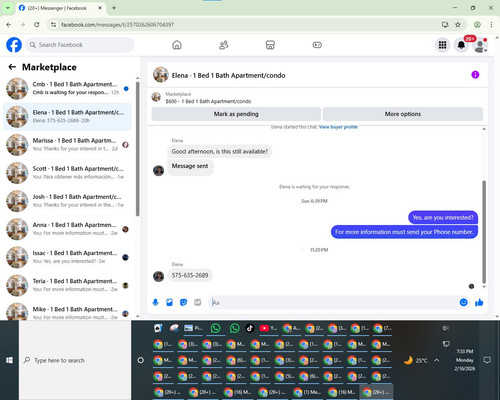Screen dimensions: 500x400
Task: Click the Chrome address bar URL
Action: (x=117, y=25)
